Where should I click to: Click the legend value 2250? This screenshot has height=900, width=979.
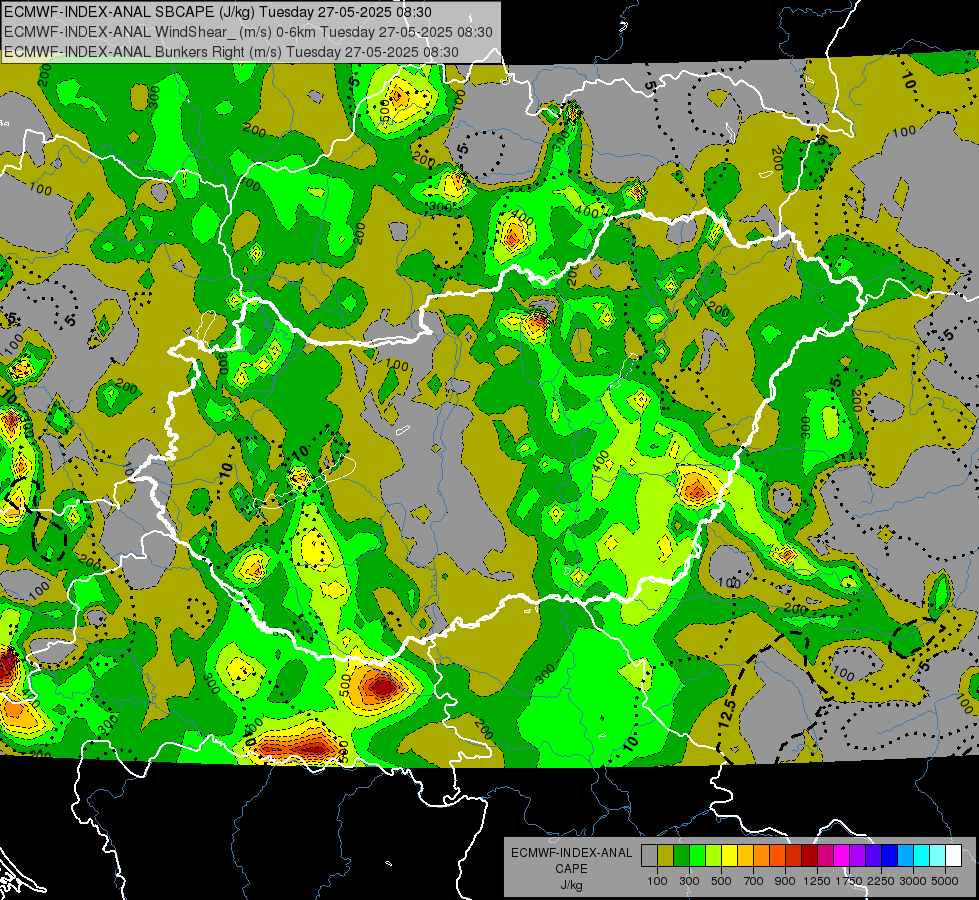point(881,881)
